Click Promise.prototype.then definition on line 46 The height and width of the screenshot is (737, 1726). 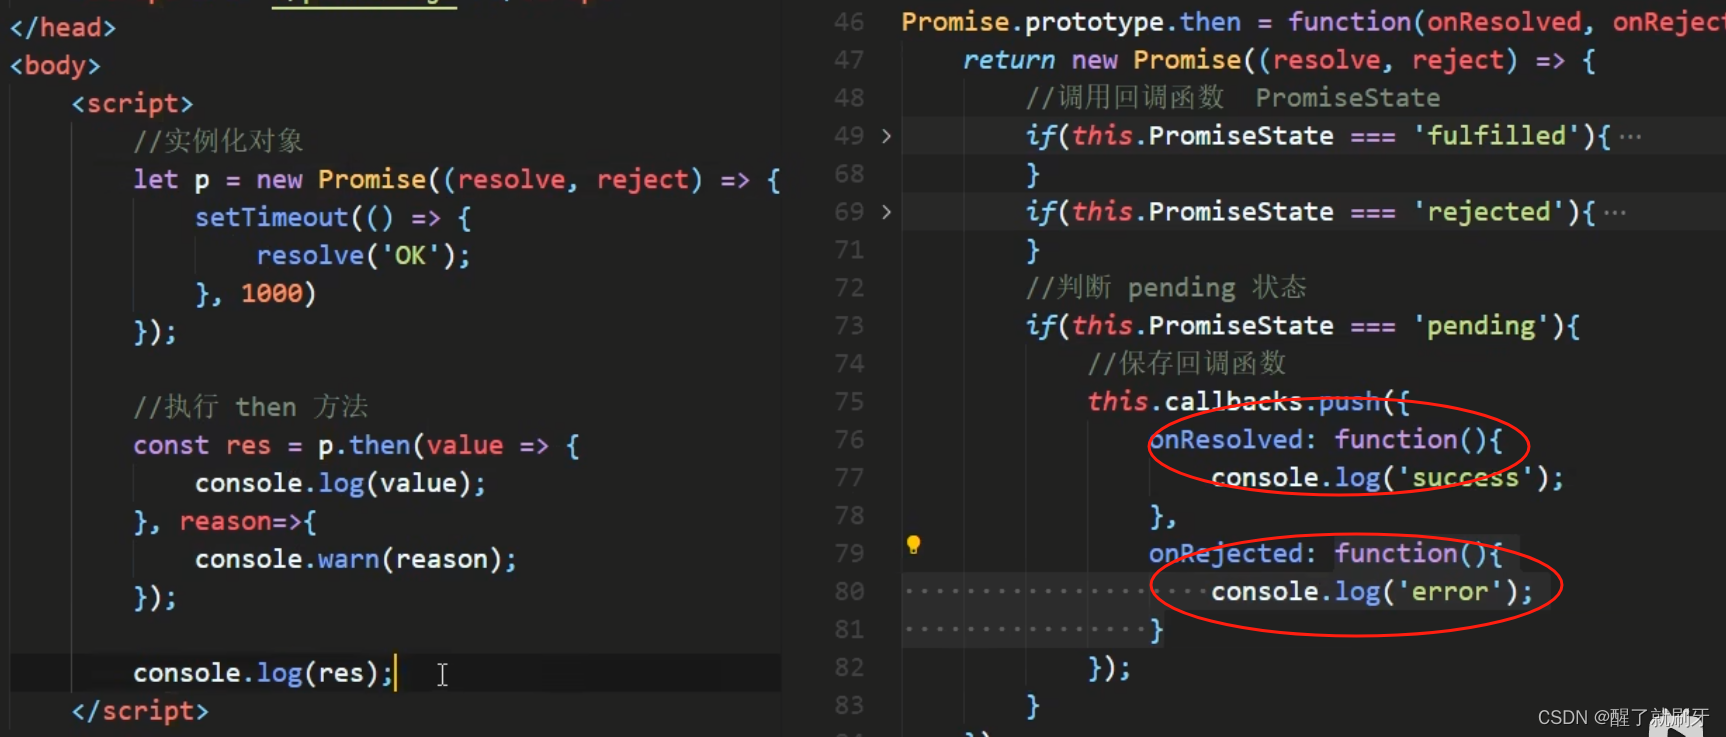coord(1312,22)
